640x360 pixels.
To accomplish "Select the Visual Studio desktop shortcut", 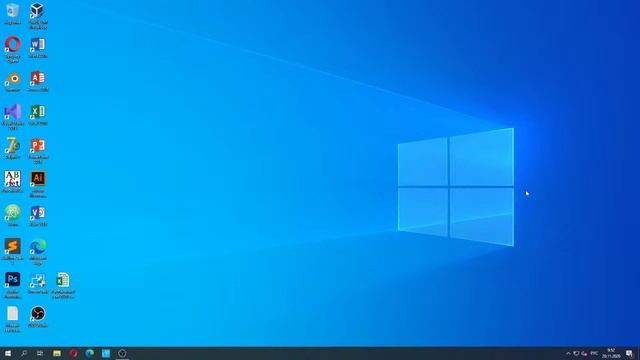I will [13, 117].
